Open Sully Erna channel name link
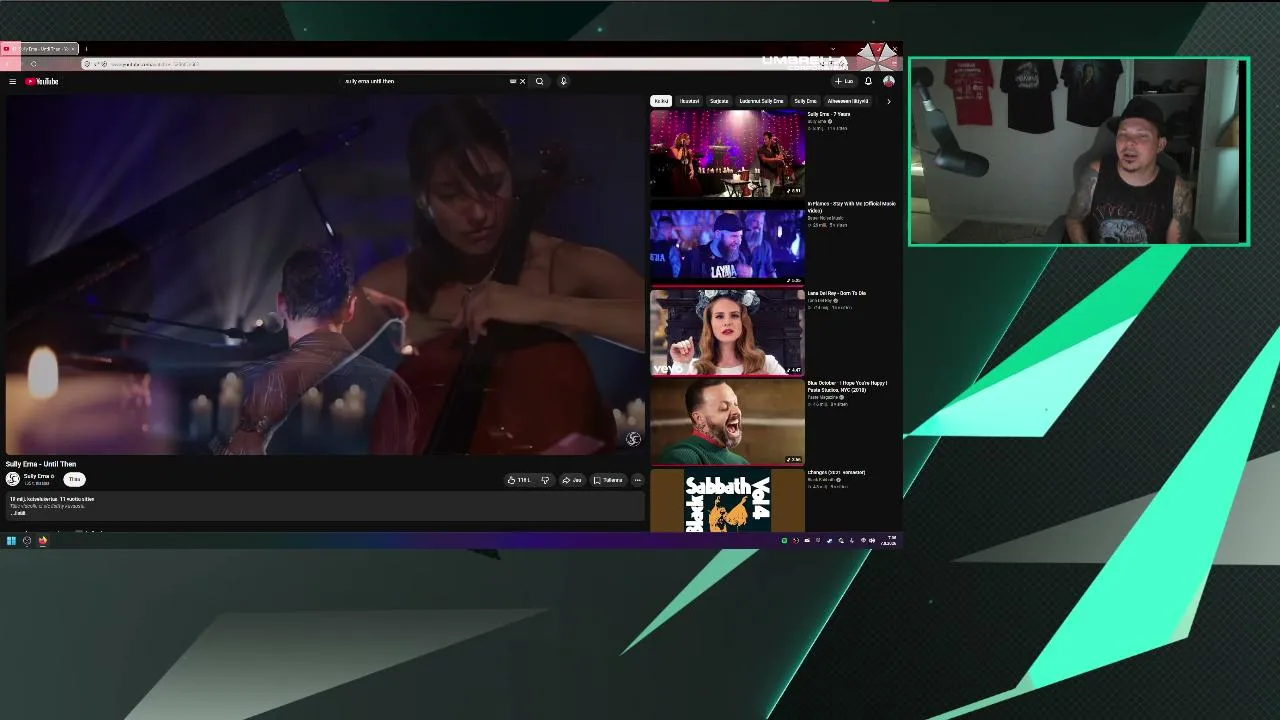 click(37, 476)
